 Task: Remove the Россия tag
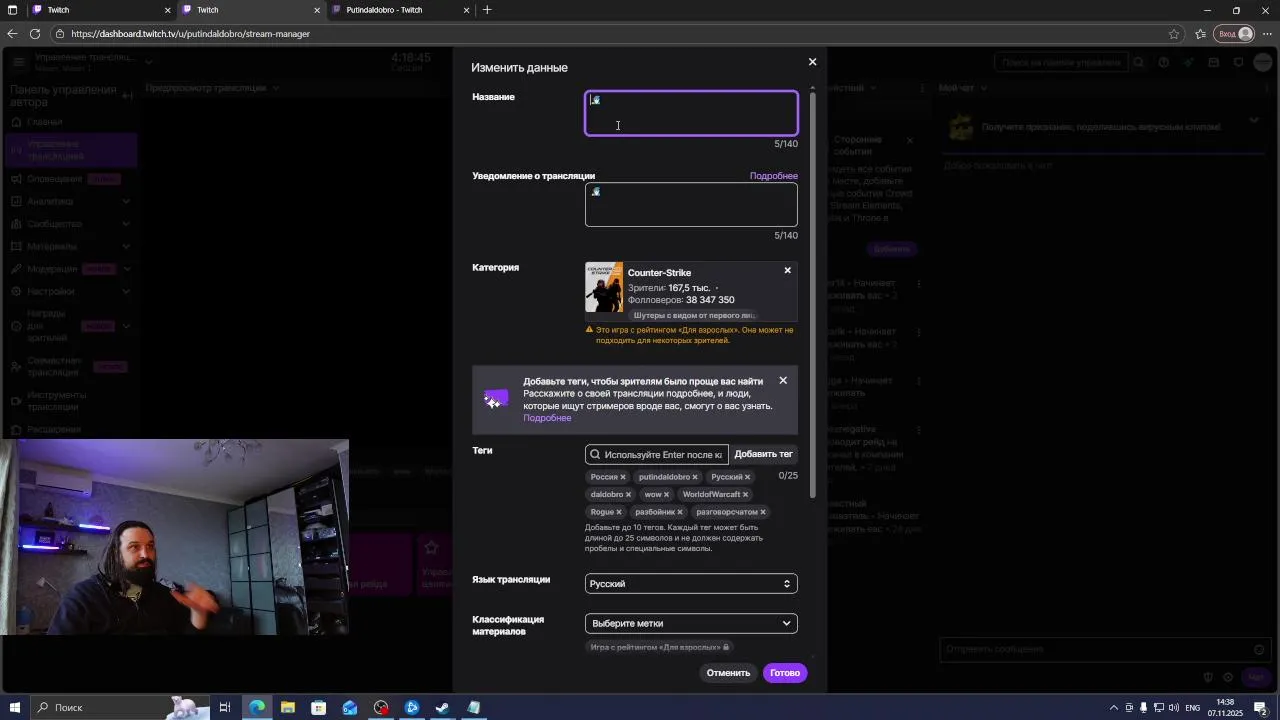pyautogui.click(x=622, y=477)
